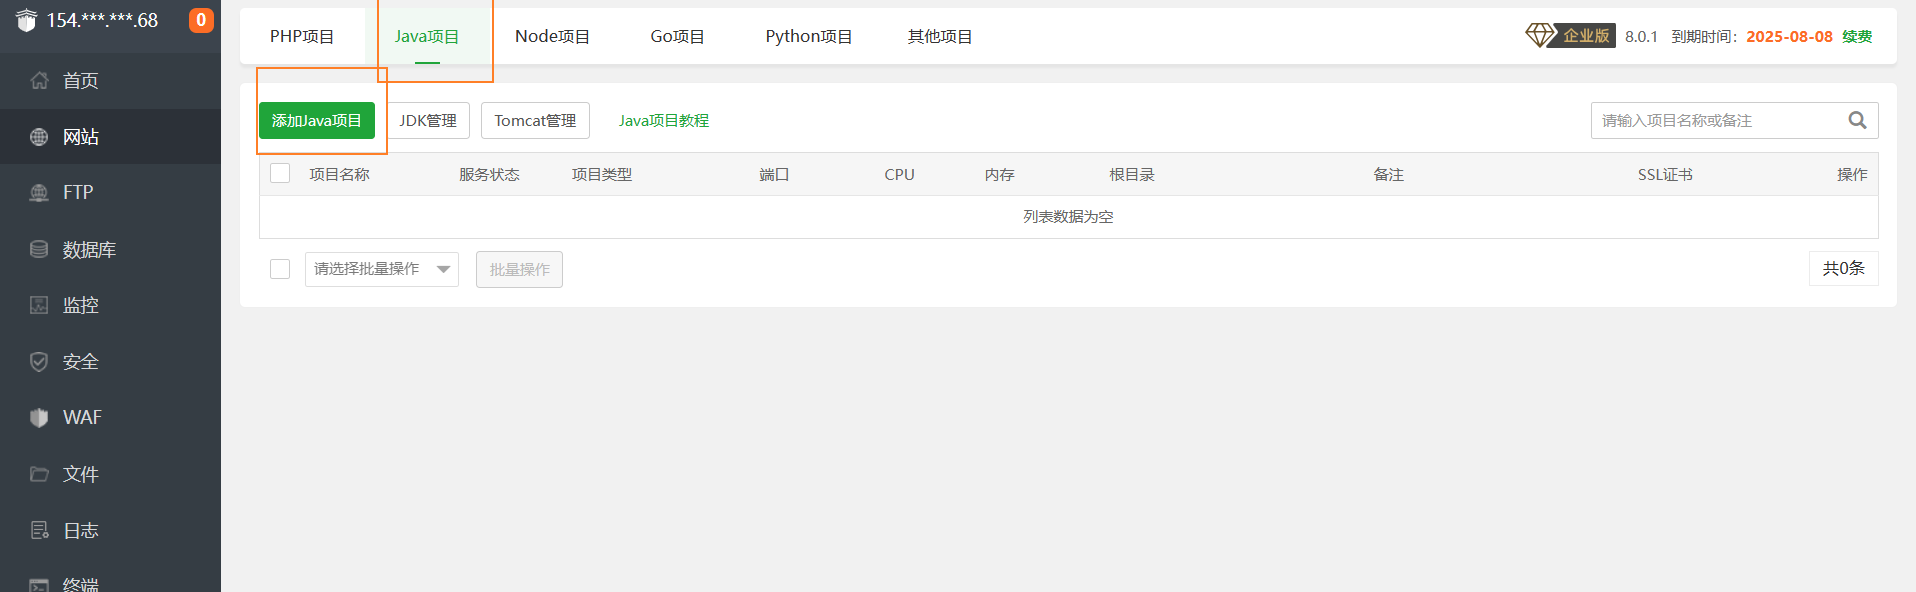Viewport: 1916px width, 592px height.
Task: Open the JDK管理 button
Action: 428,121
